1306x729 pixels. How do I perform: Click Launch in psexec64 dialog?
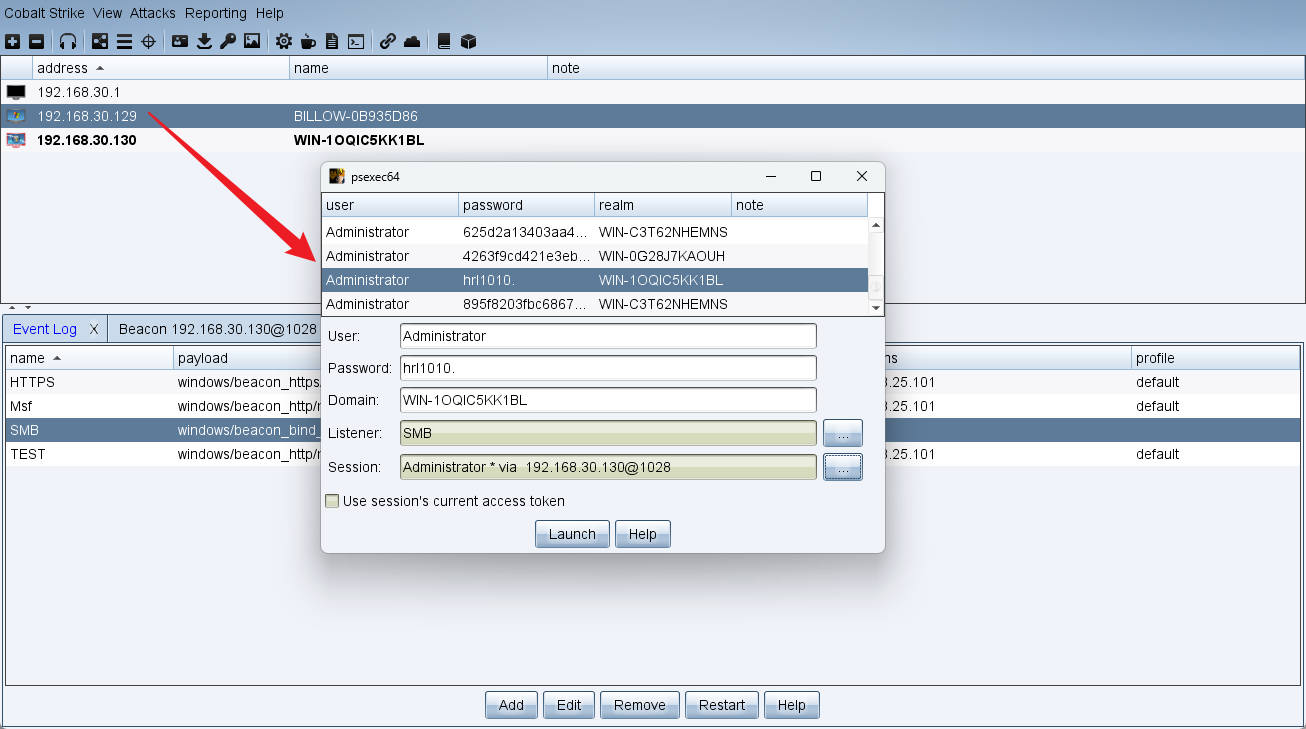point(572,534)
